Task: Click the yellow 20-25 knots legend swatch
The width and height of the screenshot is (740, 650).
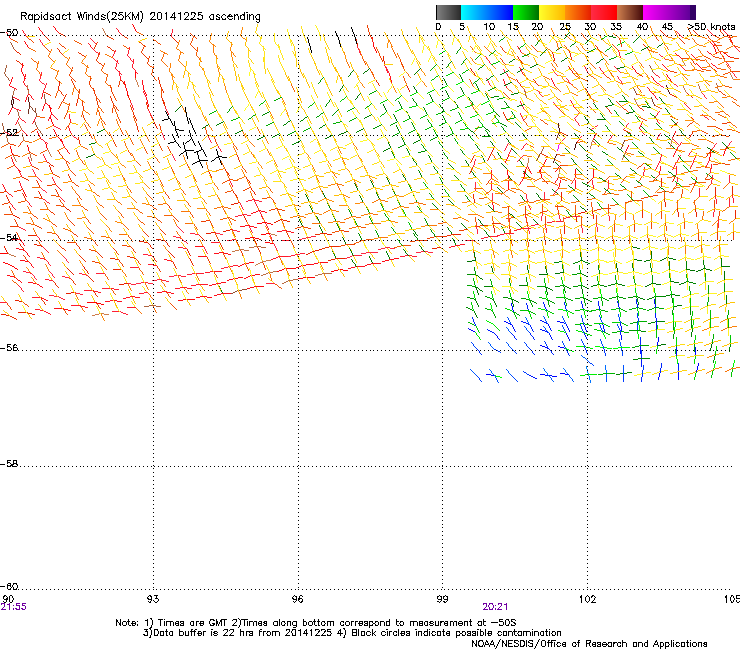Action: 552,12
